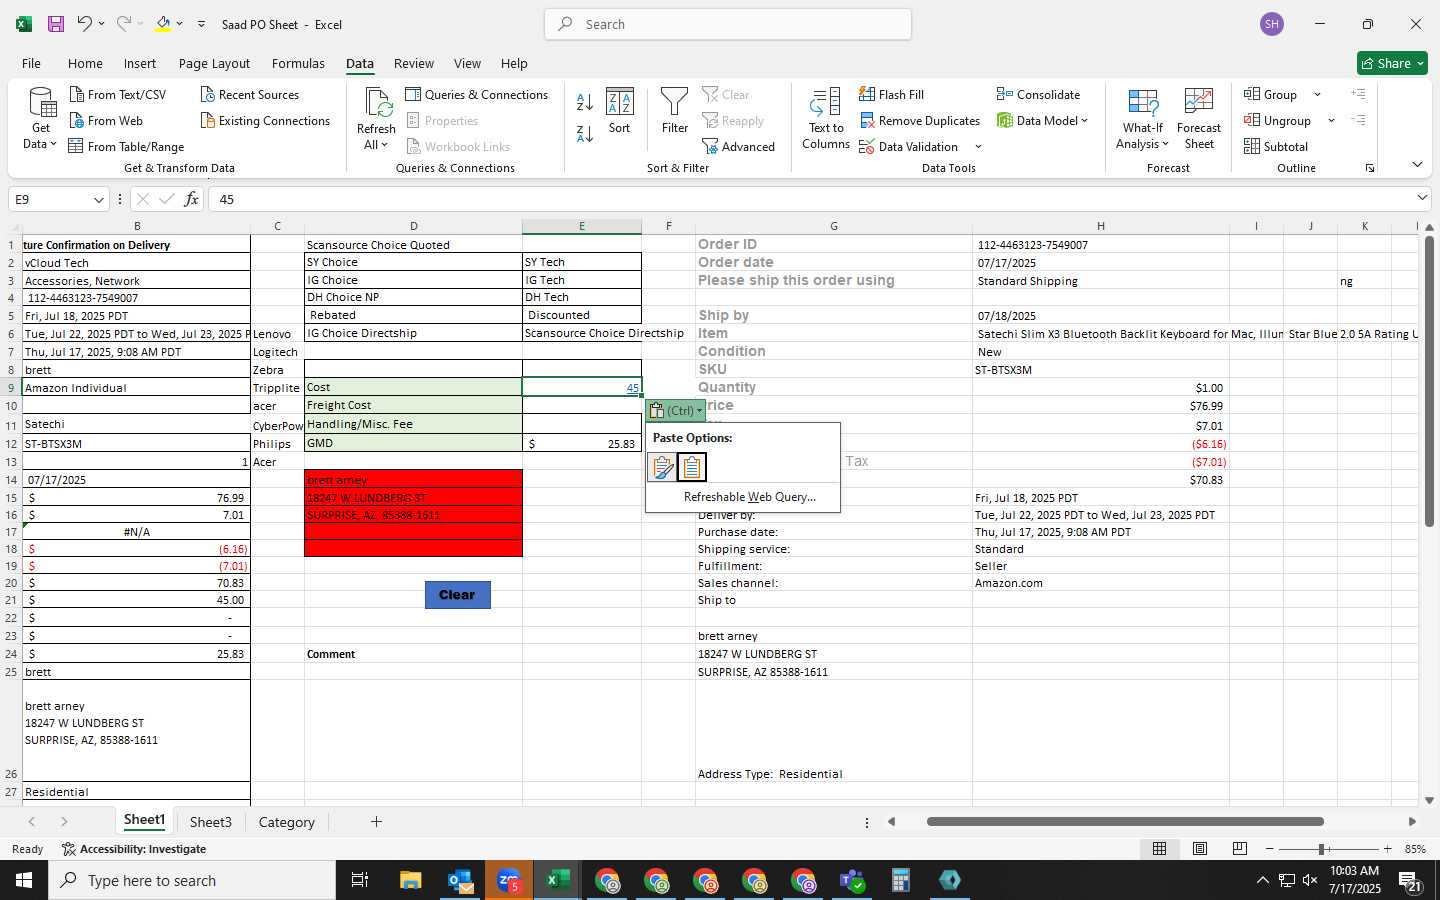The height and width of the screenshot is (900, 1440).
Task: Open the Get Data button
Action: [41, 118]
